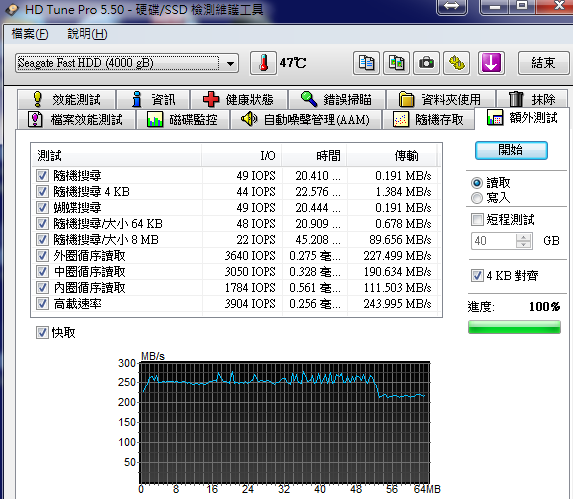The width and height of the screenshot is (573, 499).
Task: Open the 自動噪聲管理 (AAM) tab
Action: [306, 119]
